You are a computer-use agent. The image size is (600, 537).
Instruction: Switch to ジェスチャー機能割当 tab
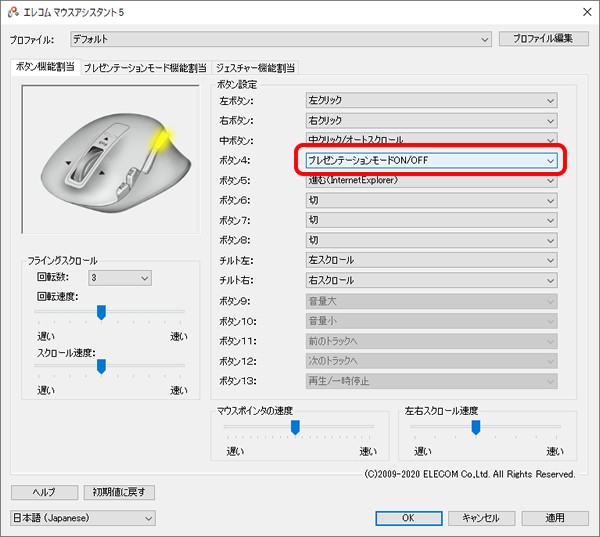255,68
